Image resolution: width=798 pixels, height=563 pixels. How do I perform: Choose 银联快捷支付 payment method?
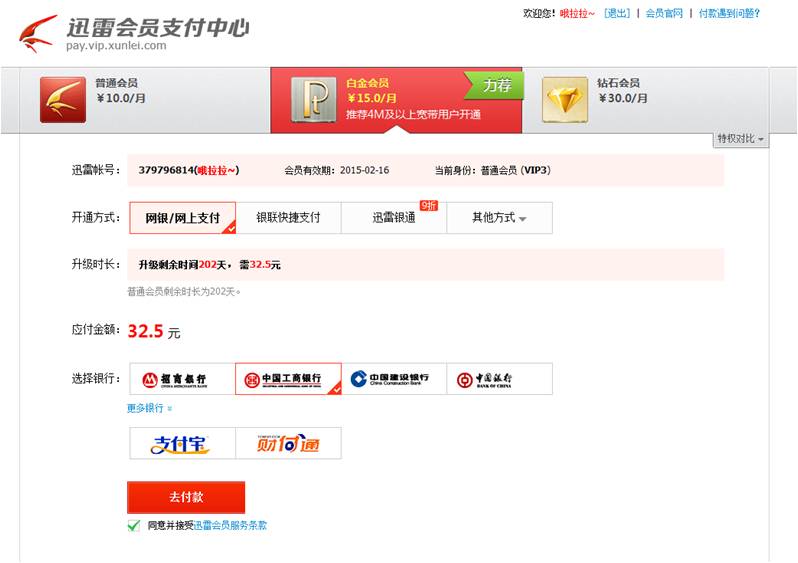pyautogui.click(x=289, y=218)
